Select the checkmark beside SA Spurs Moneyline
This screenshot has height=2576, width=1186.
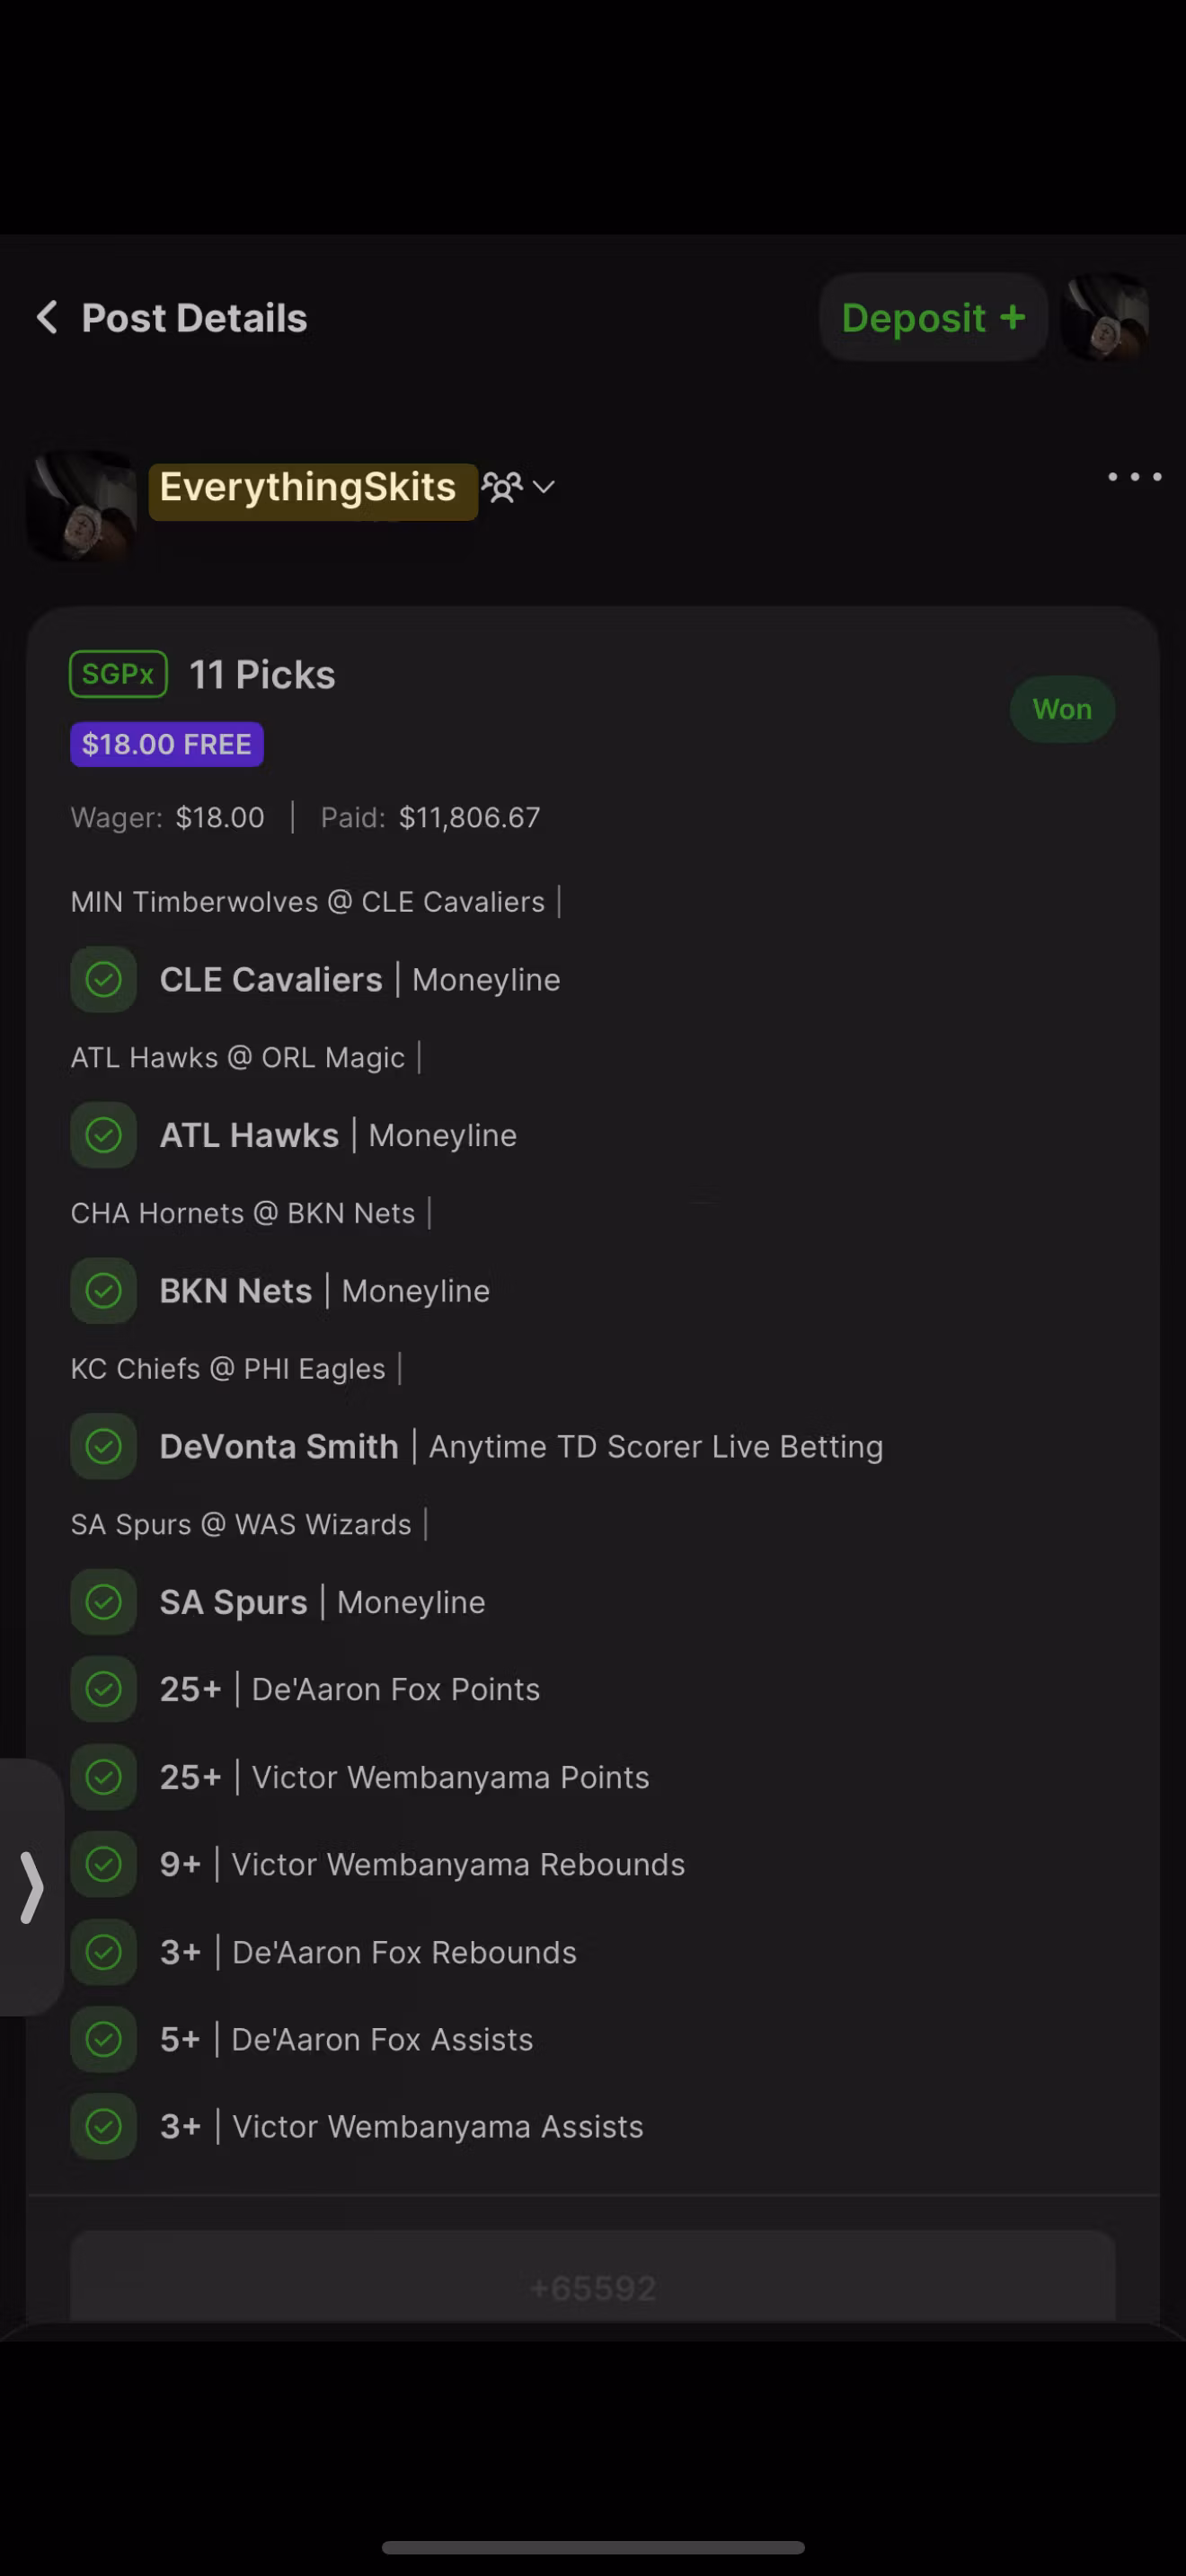coord(103,1601)
